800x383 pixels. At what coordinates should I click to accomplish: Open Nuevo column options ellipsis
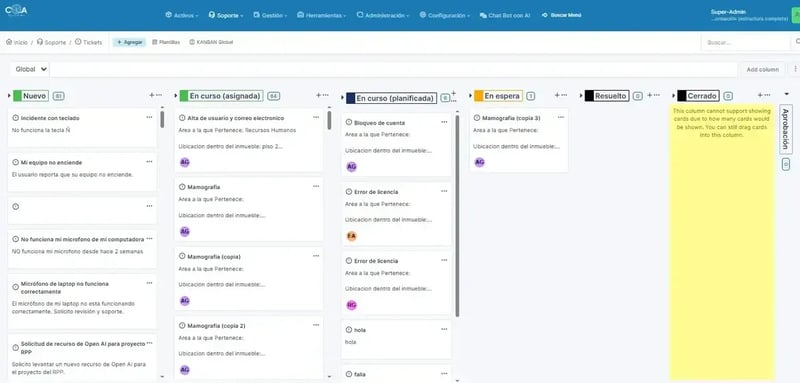[x=159, y=95]
